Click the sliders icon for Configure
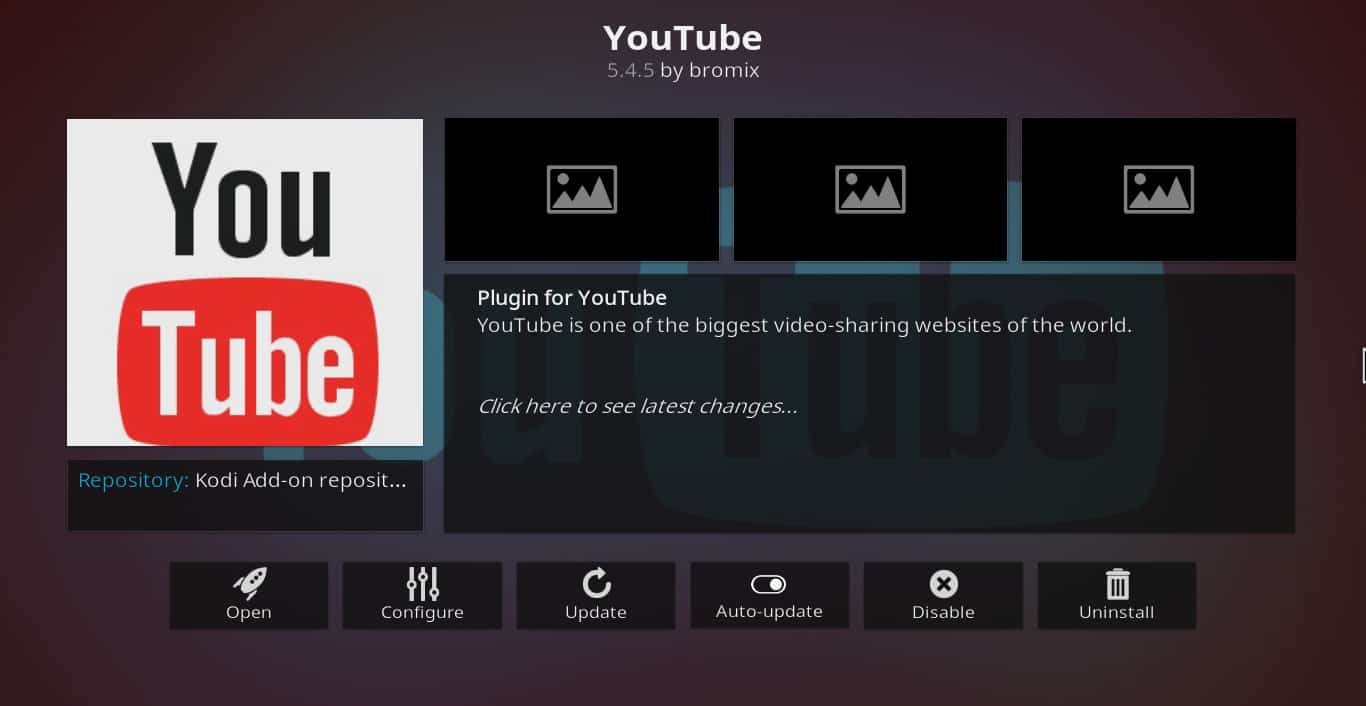Viewport: 1366px width, 706px height. pos(422,584)
